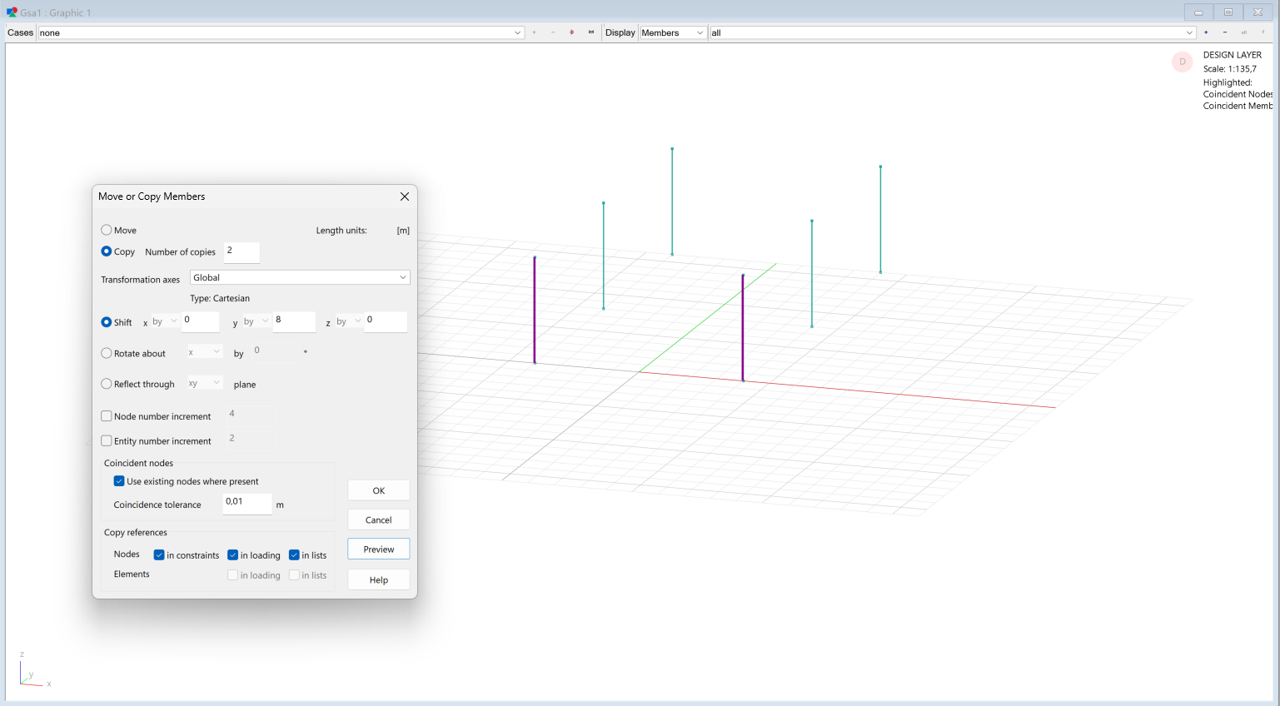Click the pink Design Layer 'D' badge

[1182, 62]
